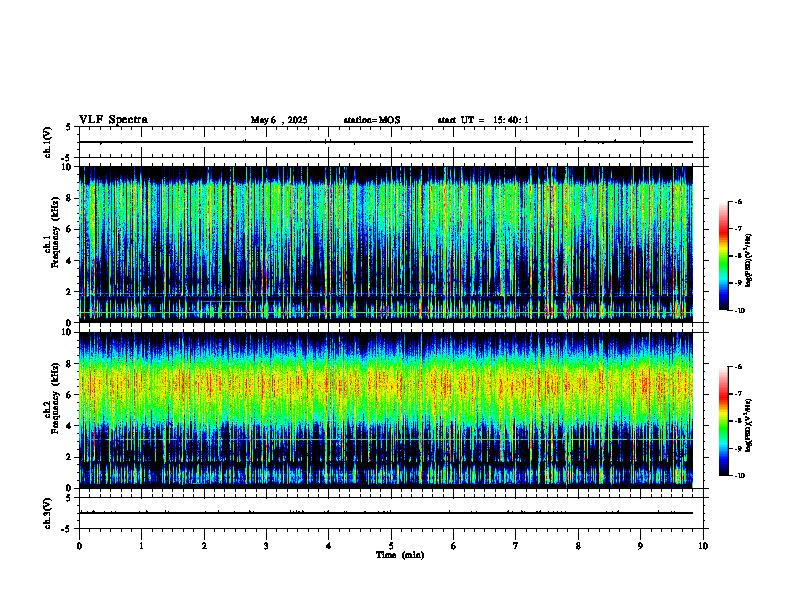Click the time axis tick label "8"

coord(578,546)
